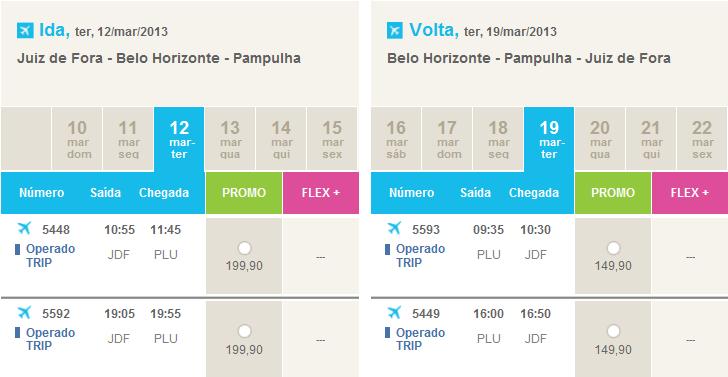Switch return date to 18 mar seg
This screenshot has width=728, height=377.
point(498,139)
